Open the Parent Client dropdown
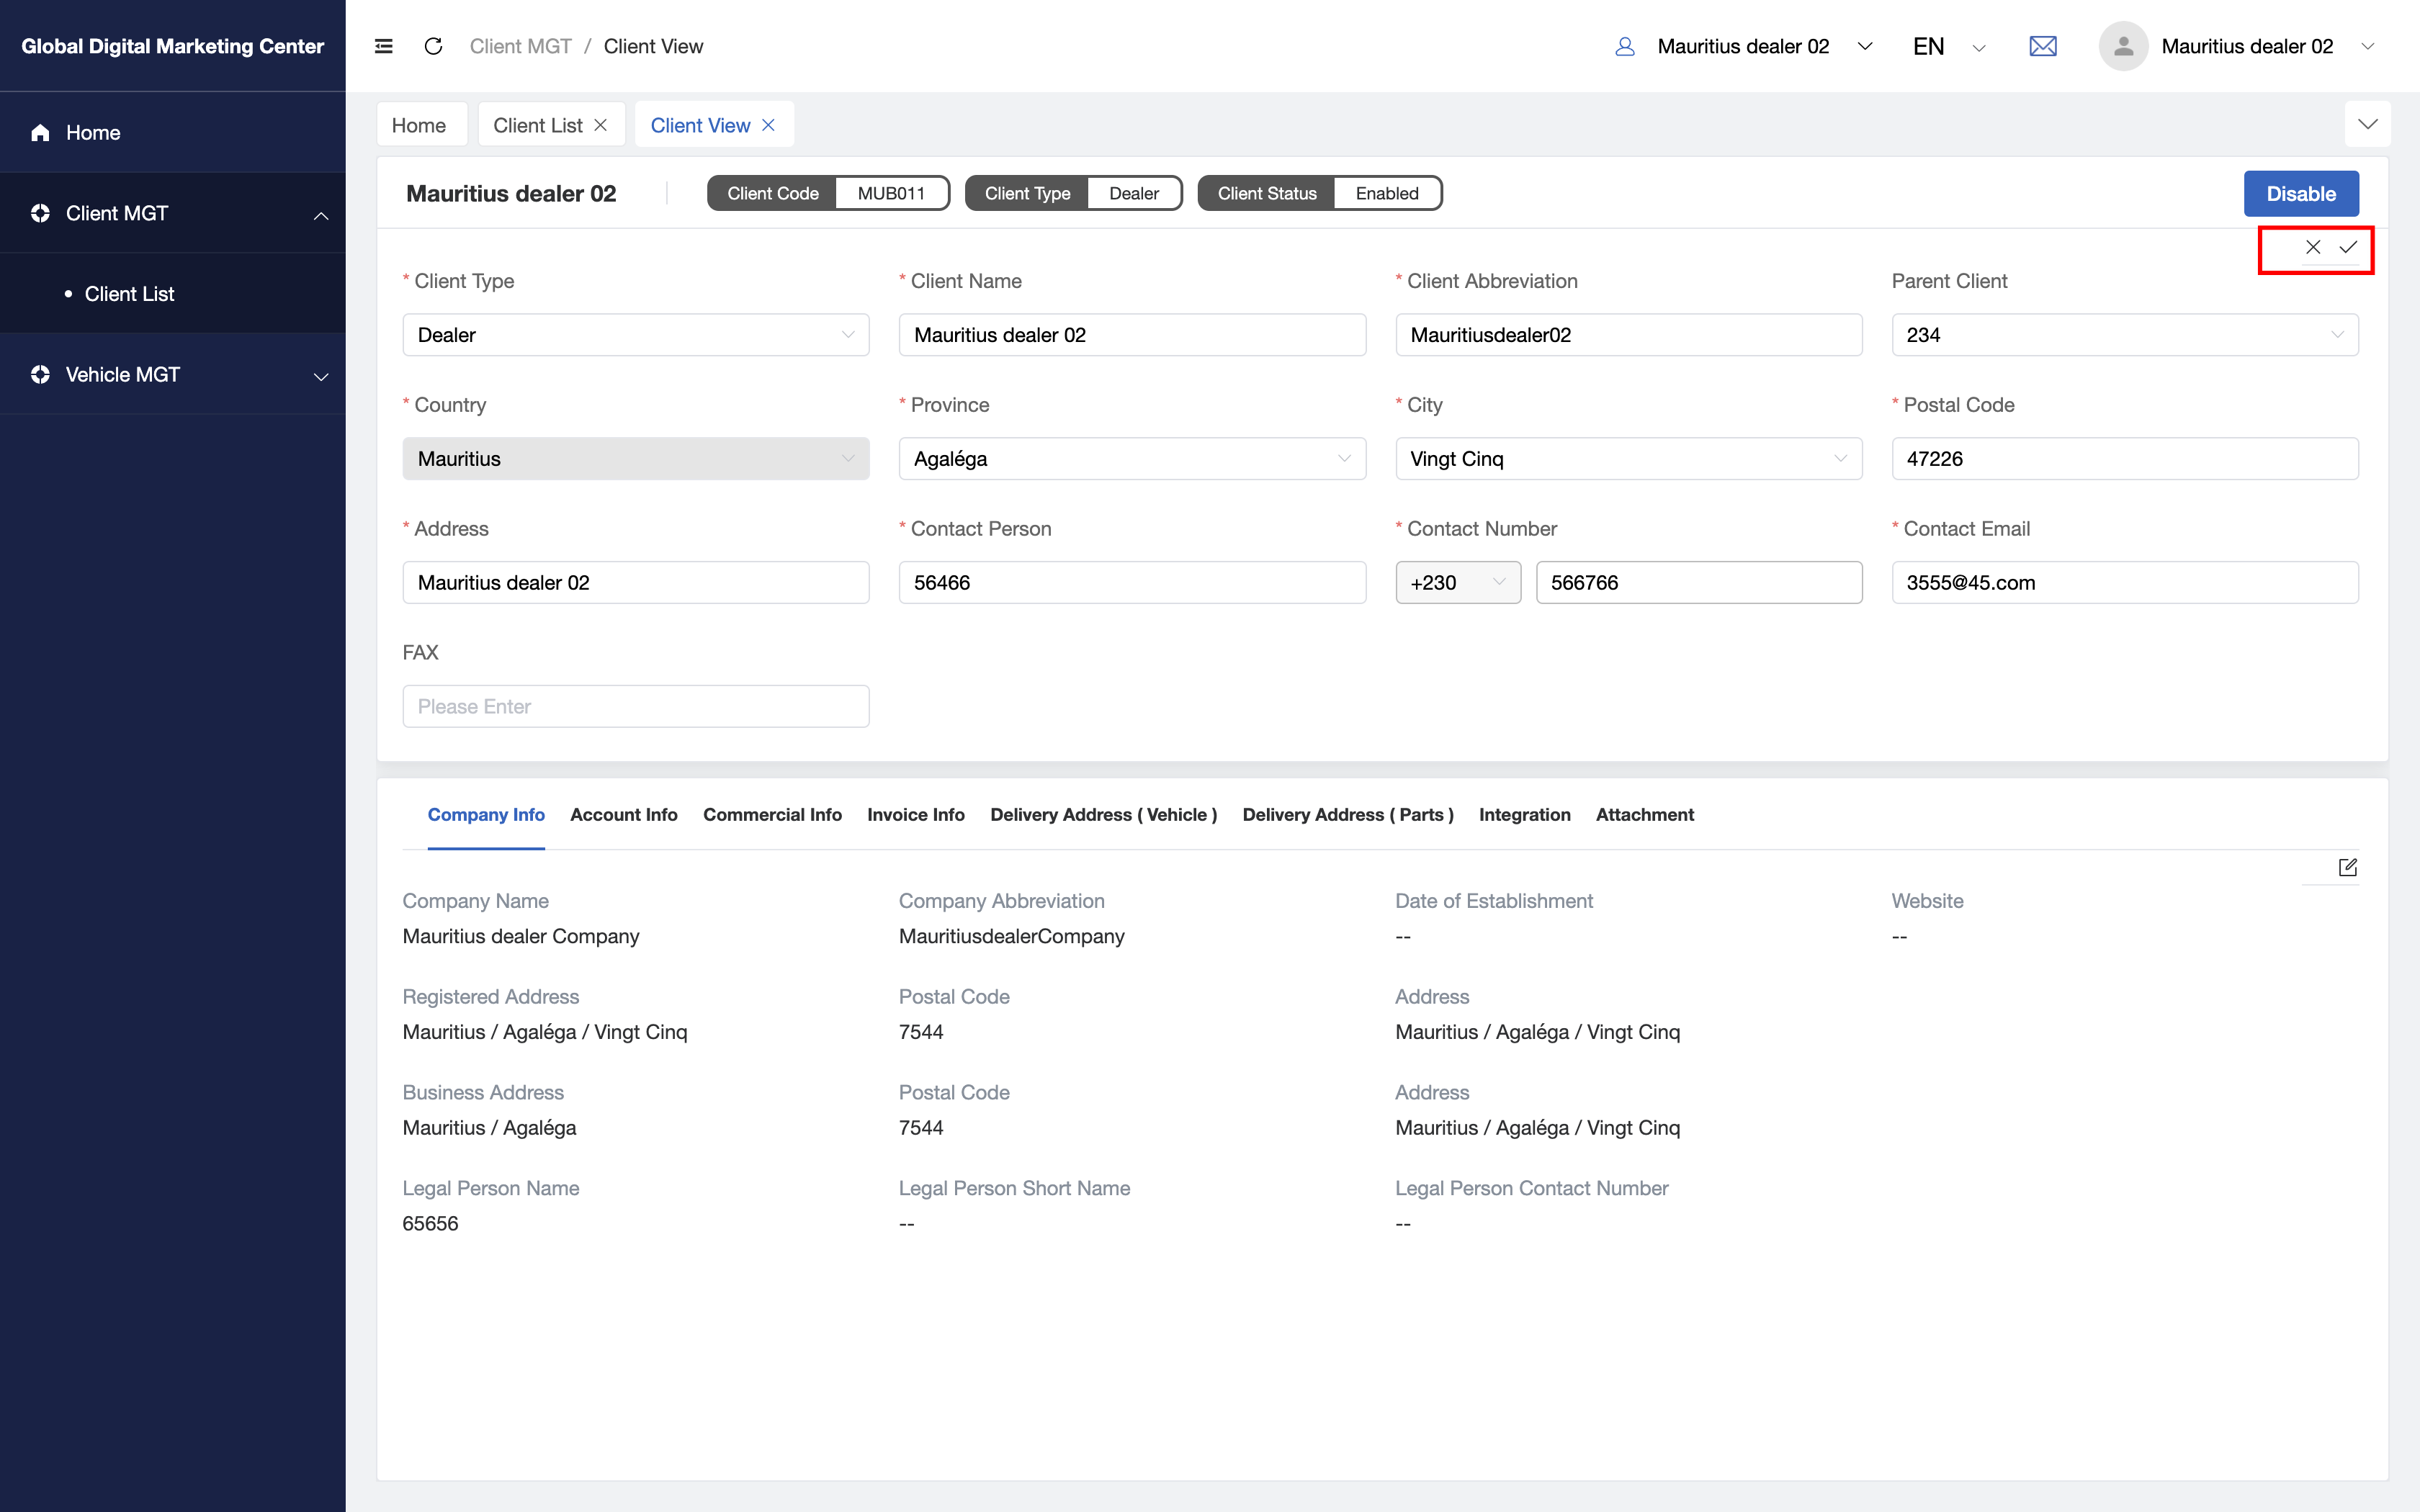Viewport: 2420px width, 1512px height. point(2124,335)
